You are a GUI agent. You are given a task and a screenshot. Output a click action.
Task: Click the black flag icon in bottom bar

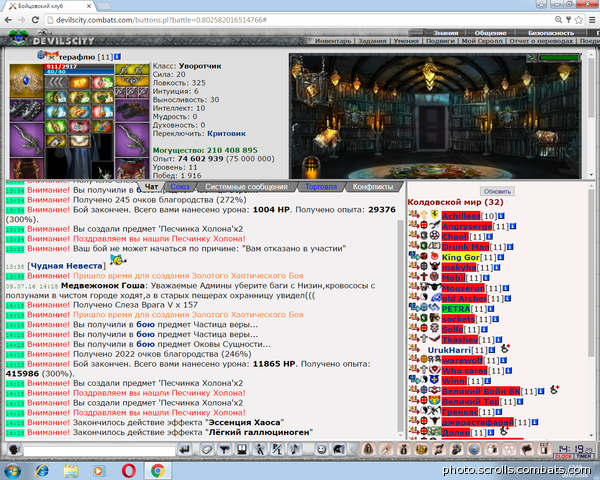pos(527,449)
